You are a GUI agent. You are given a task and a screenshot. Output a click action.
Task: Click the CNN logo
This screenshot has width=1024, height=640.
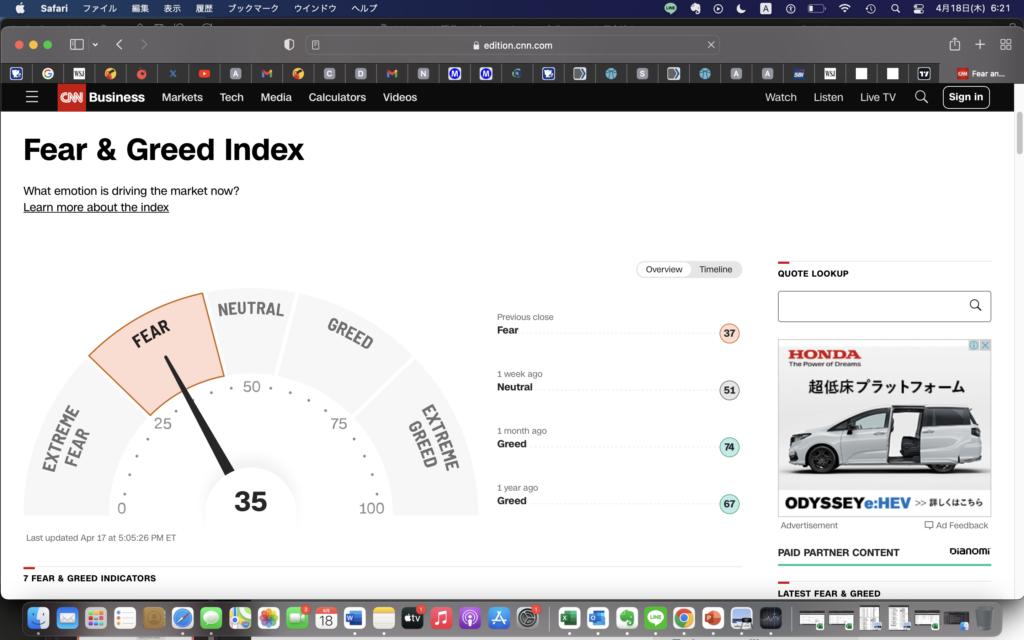tap(71, 97)
